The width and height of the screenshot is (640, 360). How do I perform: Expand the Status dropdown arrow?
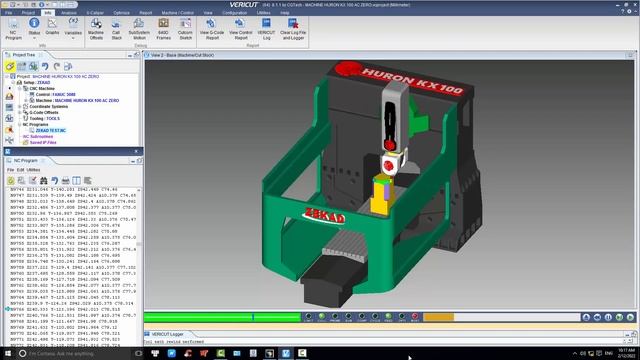tap(34, 38)
